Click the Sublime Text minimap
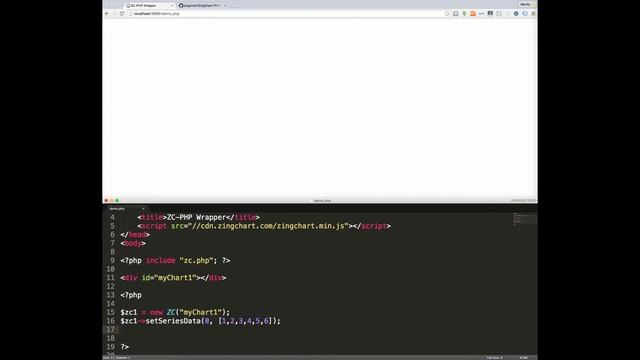This screenshot has width=640, height=360. pyautogui.click(x=524, y=219)
